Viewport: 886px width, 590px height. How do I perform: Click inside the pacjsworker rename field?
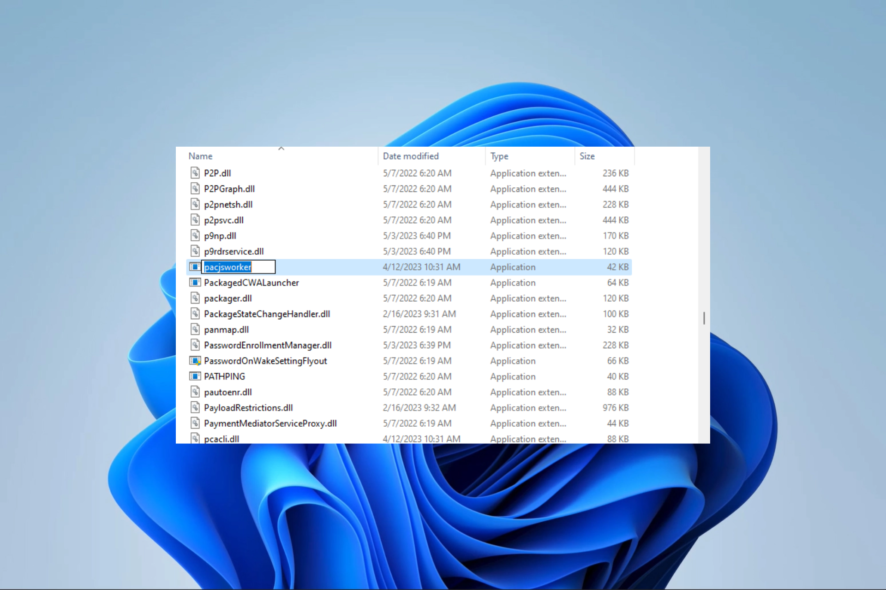(238, 267)
